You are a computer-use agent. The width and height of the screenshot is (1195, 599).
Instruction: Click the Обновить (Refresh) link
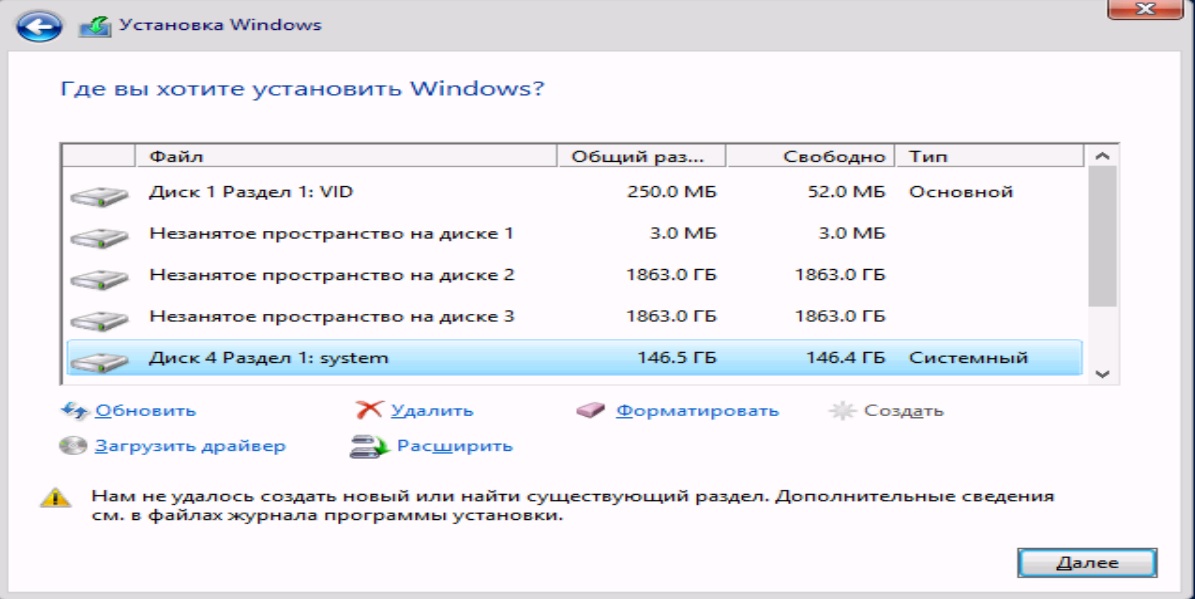145,411
